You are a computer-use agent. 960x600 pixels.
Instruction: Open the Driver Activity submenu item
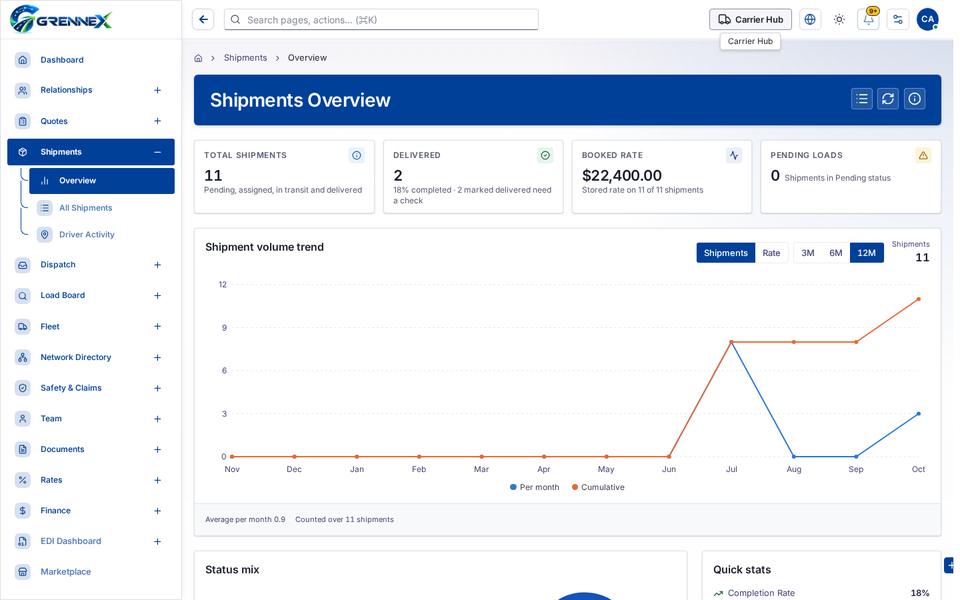click(102, 234)
